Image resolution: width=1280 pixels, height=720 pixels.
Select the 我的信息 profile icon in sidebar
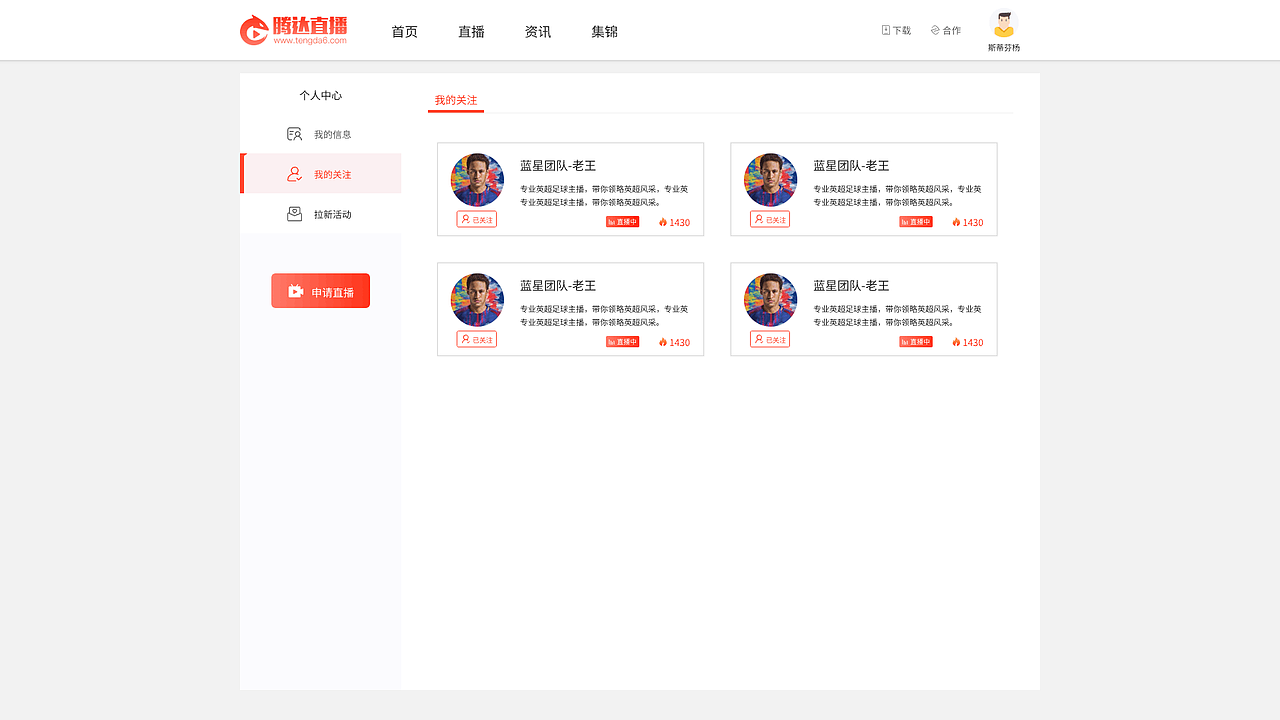pos(293,133)
